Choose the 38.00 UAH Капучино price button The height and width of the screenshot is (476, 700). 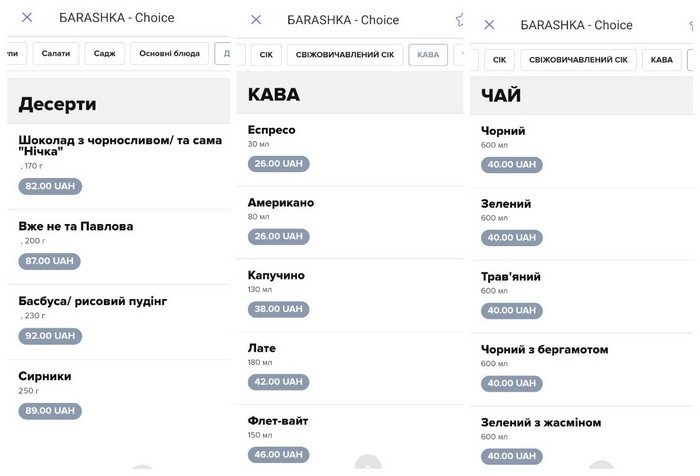click(x=279, y=310)
